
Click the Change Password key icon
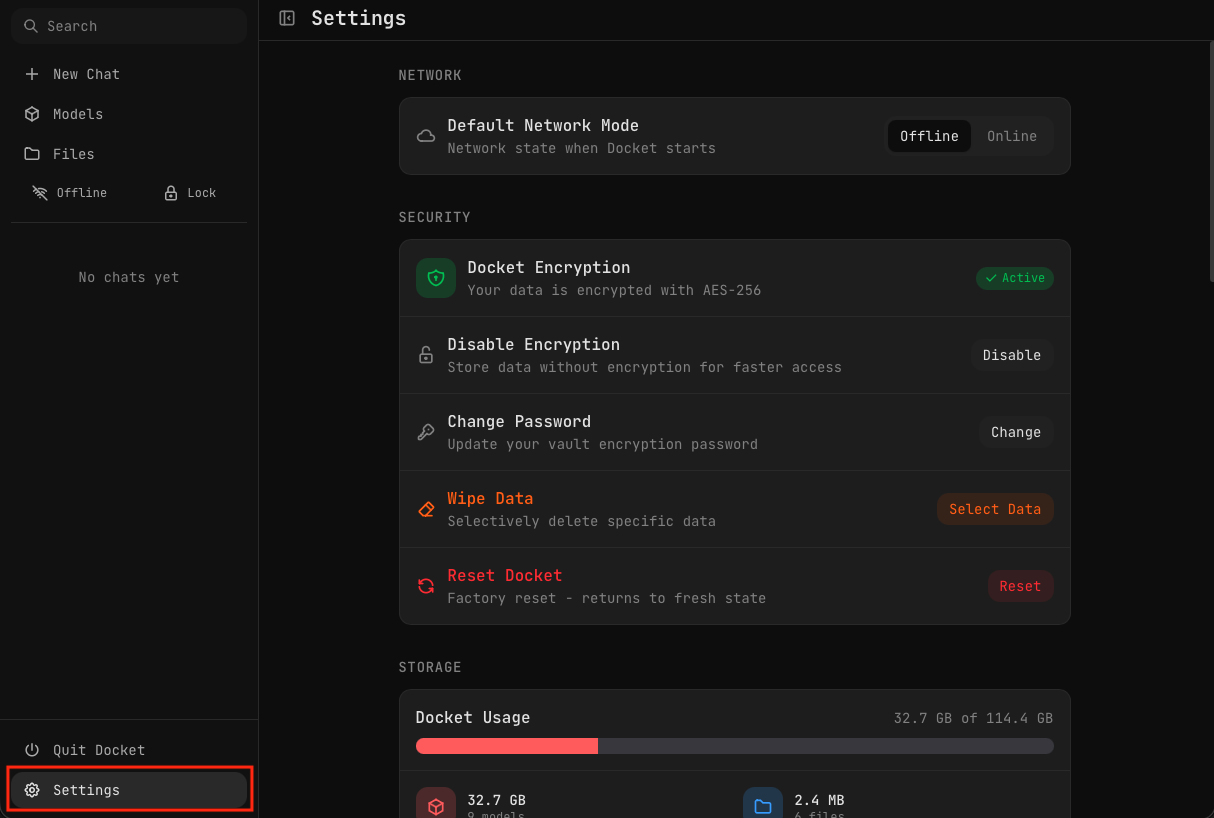(x=426, y=432)
